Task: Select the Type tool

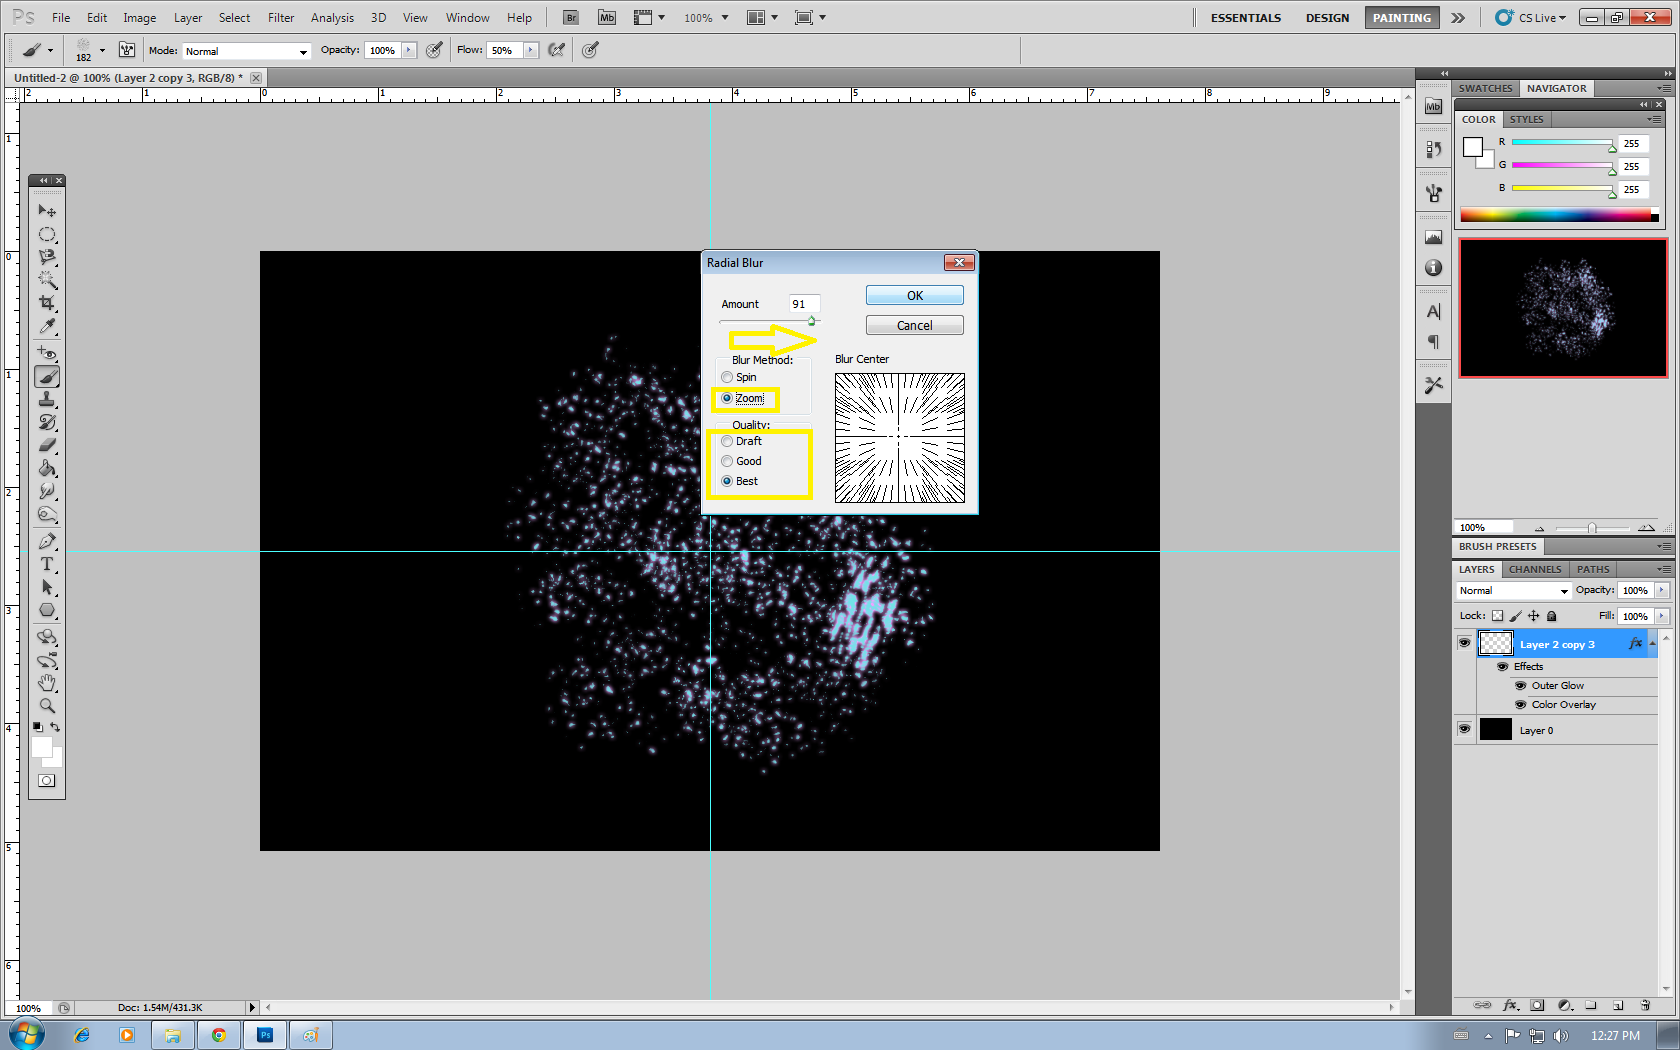Action: coord(47,564)
